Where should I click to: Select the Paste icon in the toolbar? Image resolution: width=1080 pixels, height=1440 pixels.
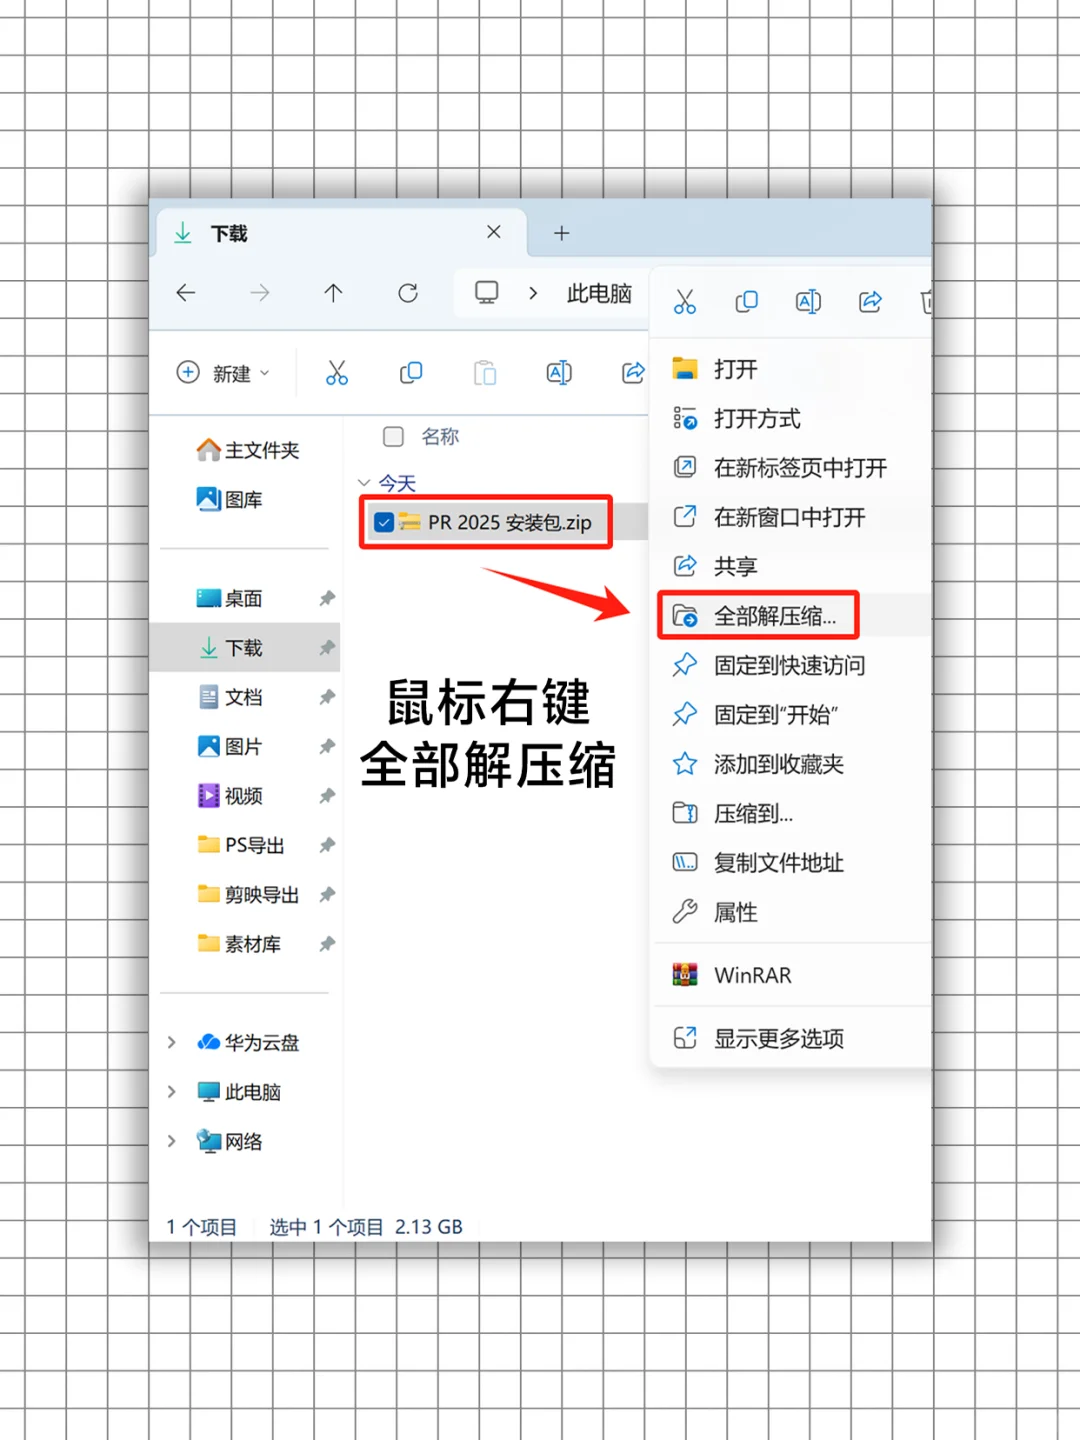[x=485, y=372]
